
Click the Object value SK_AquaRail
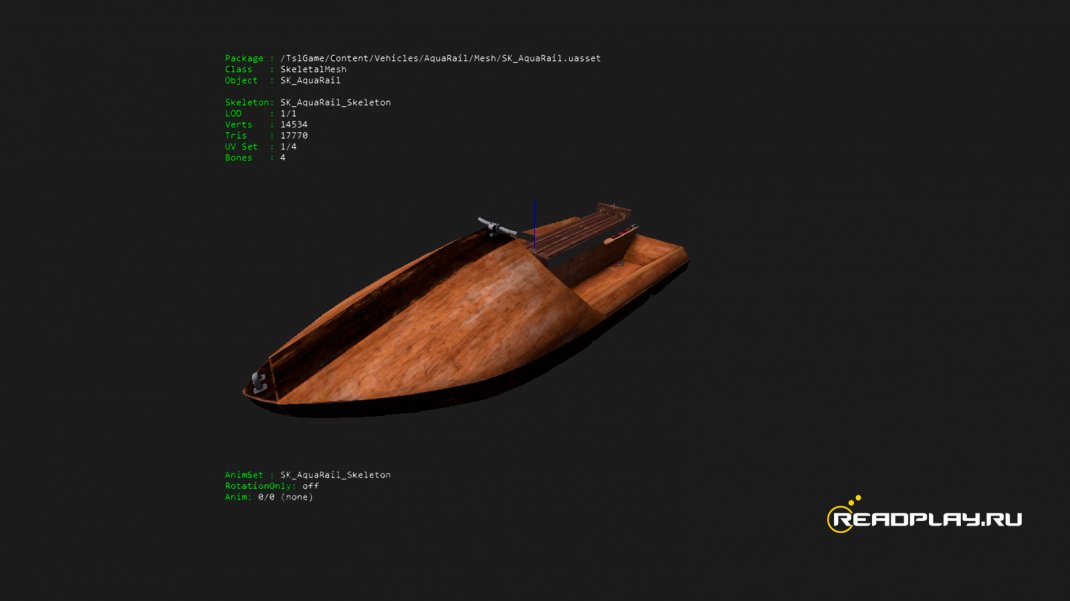point(310,80)
